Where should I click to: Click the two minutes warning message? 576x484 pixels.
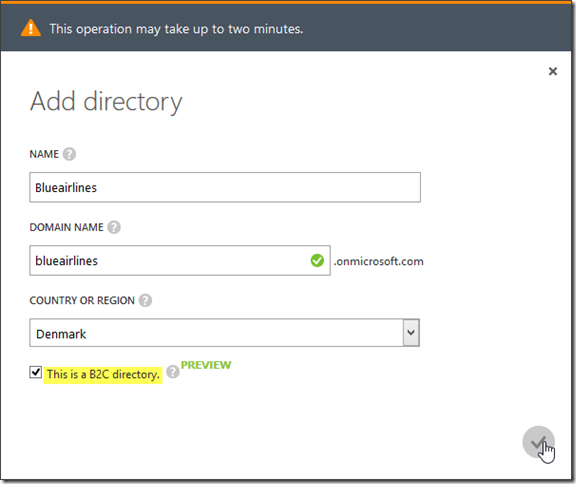tap(176, 29)
